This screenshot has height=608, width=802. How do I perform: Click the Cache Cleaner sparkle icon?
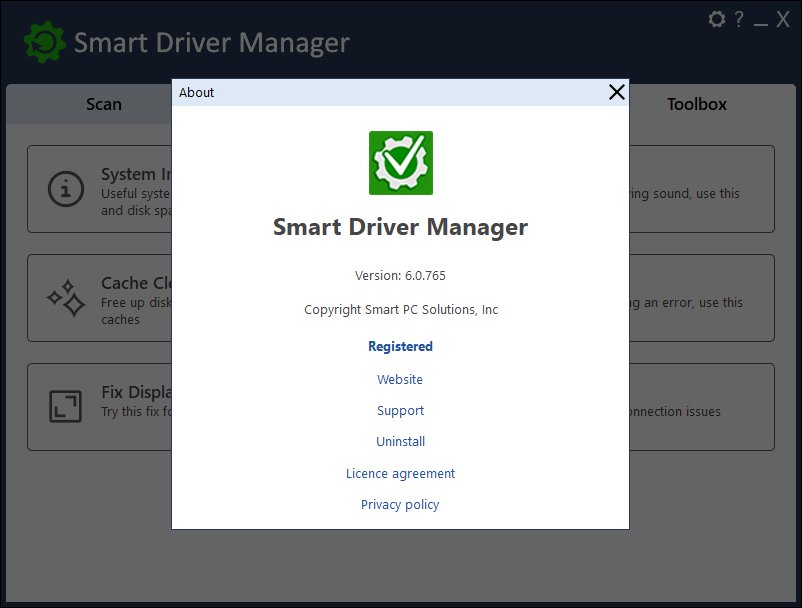pyautogui.click(x=66, y=298)
